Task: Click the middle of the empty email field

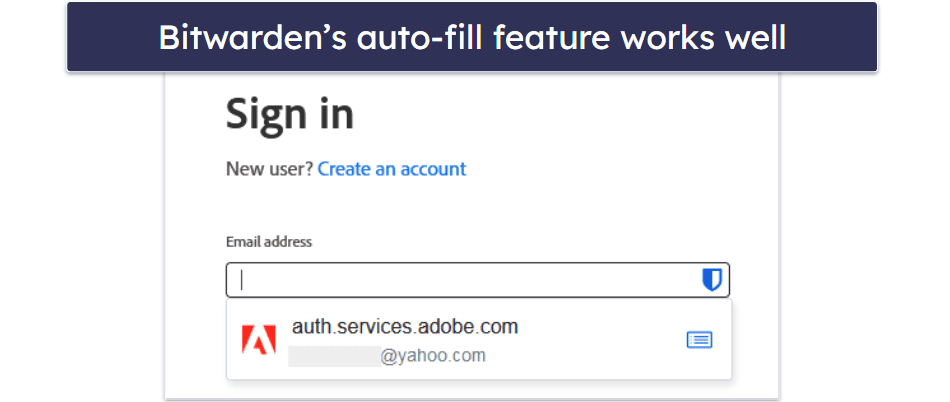Action: click(x=470, y=281)
